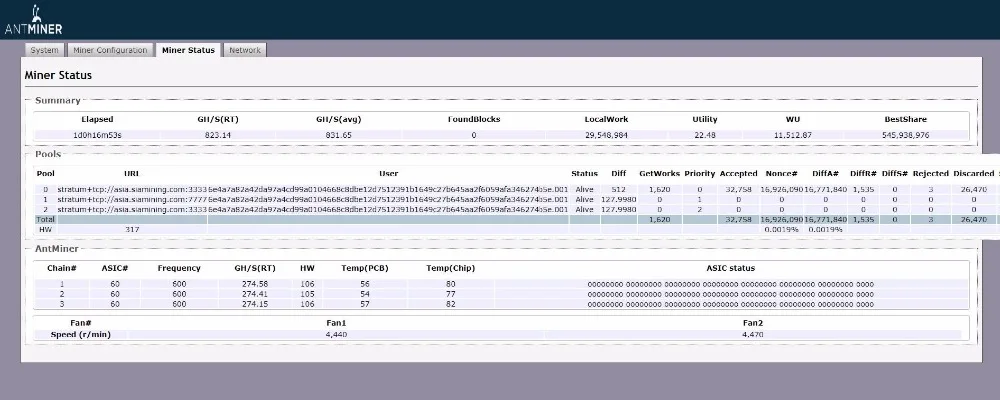The image size is (1000, 400).
Task: Click chain 2 Temp(Chip) value 77
Action: click(450, 294)
